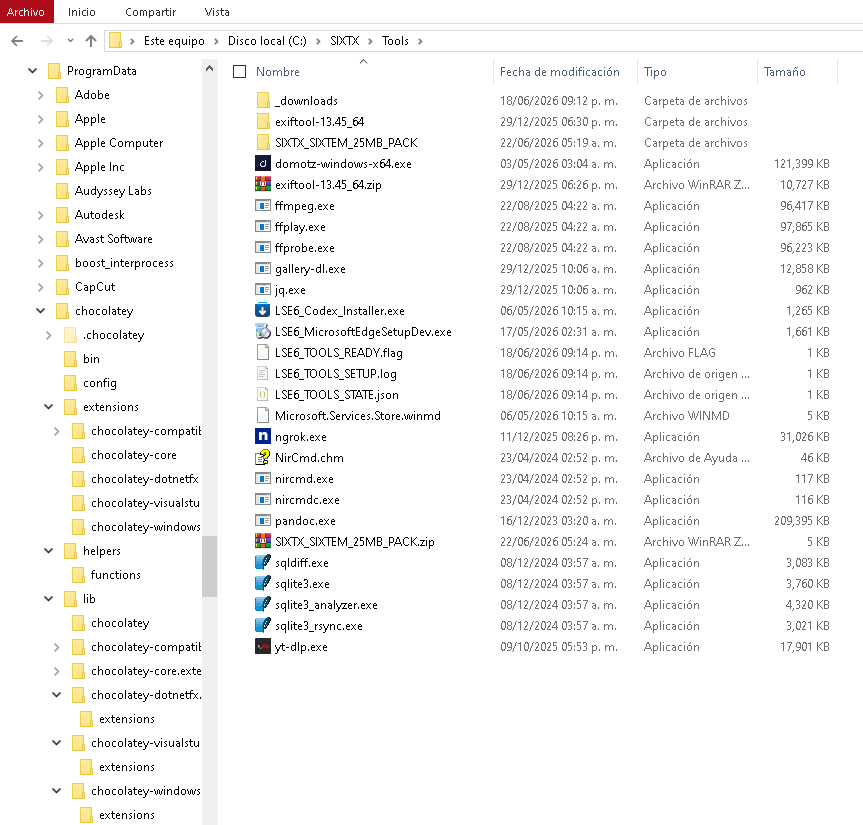Select the CapCut folder in tree
This screenshot has width=863, height=825.
click(x=95, y=287)
